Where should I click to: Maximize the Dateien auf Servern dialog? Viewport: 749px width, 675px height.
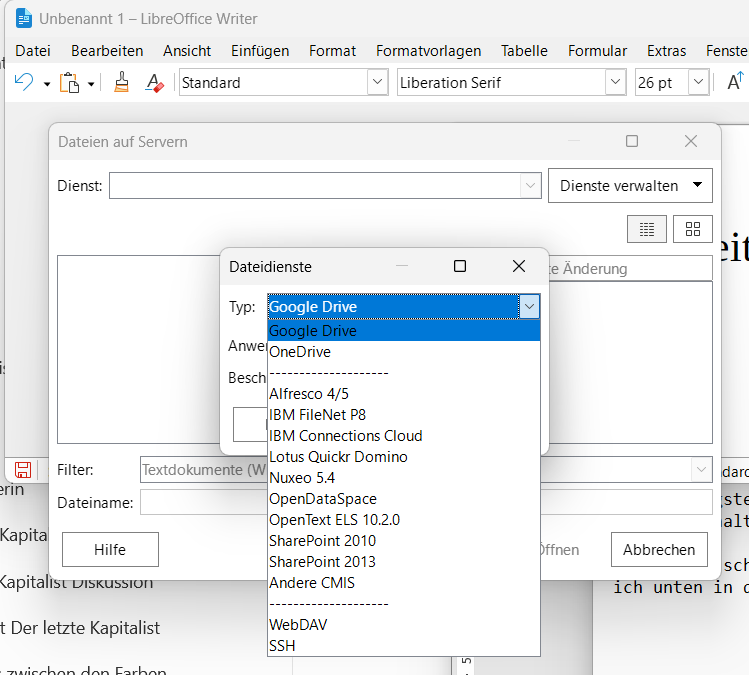(632, 141)
